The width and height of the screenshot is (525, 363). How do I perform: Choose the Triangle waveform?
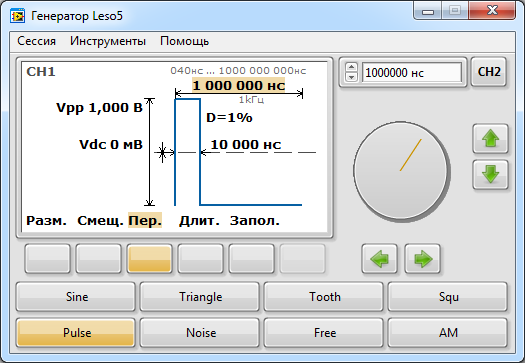coord(200,297)
